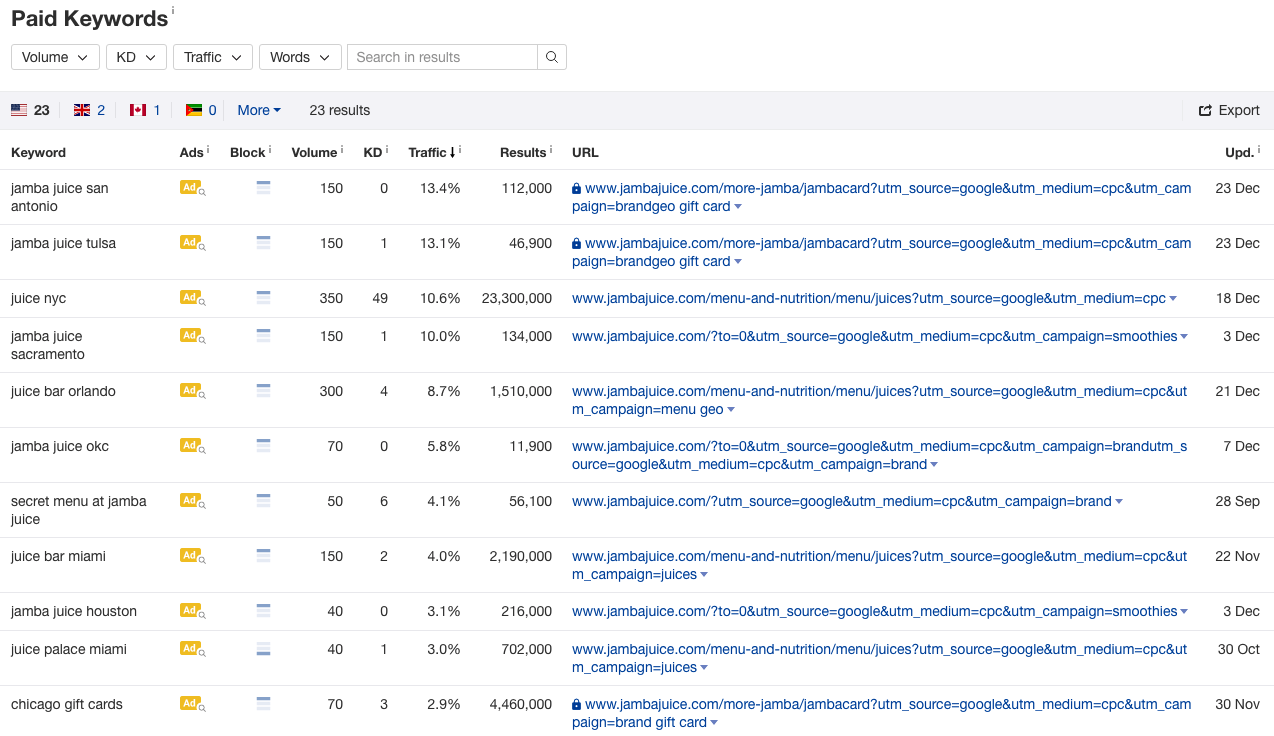This screenshot has width=1274, height=736.
Task: Click results value '23,300,000'
Action: [x=516, y=298]
